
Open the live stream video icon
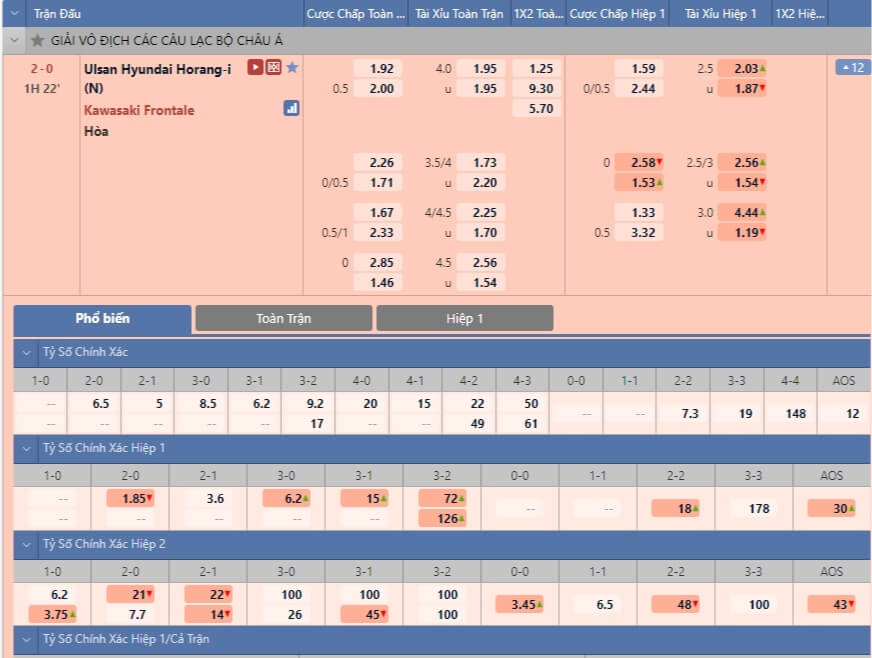[255, 68]
